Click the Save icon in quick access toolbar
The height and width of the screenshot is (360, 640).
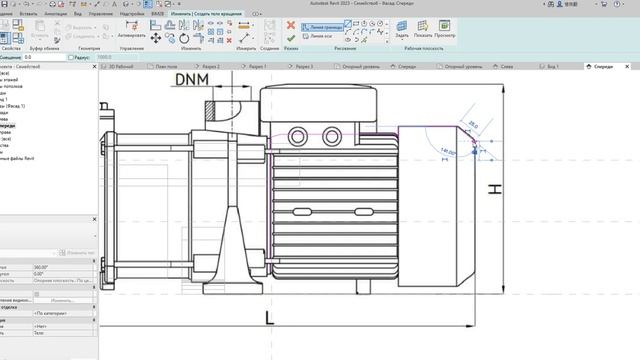click(x=4, y=4)
